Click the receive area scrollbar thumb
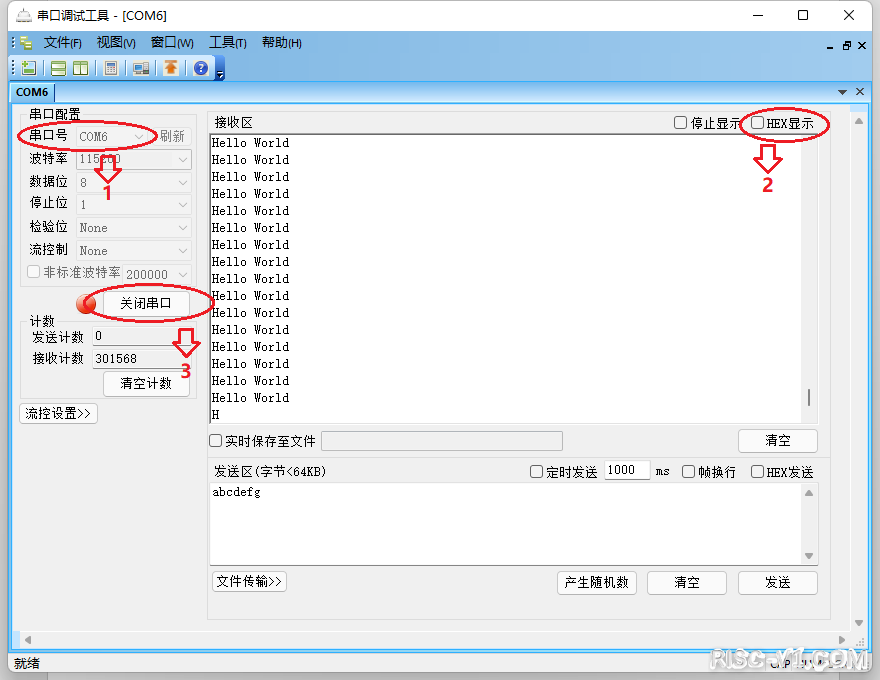The image size is (880, 680). (809, 397)
